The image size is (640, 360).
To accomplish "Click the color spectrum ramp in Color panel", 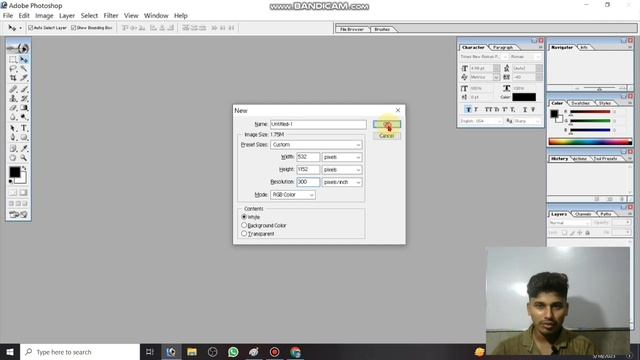I will [590, 142].
